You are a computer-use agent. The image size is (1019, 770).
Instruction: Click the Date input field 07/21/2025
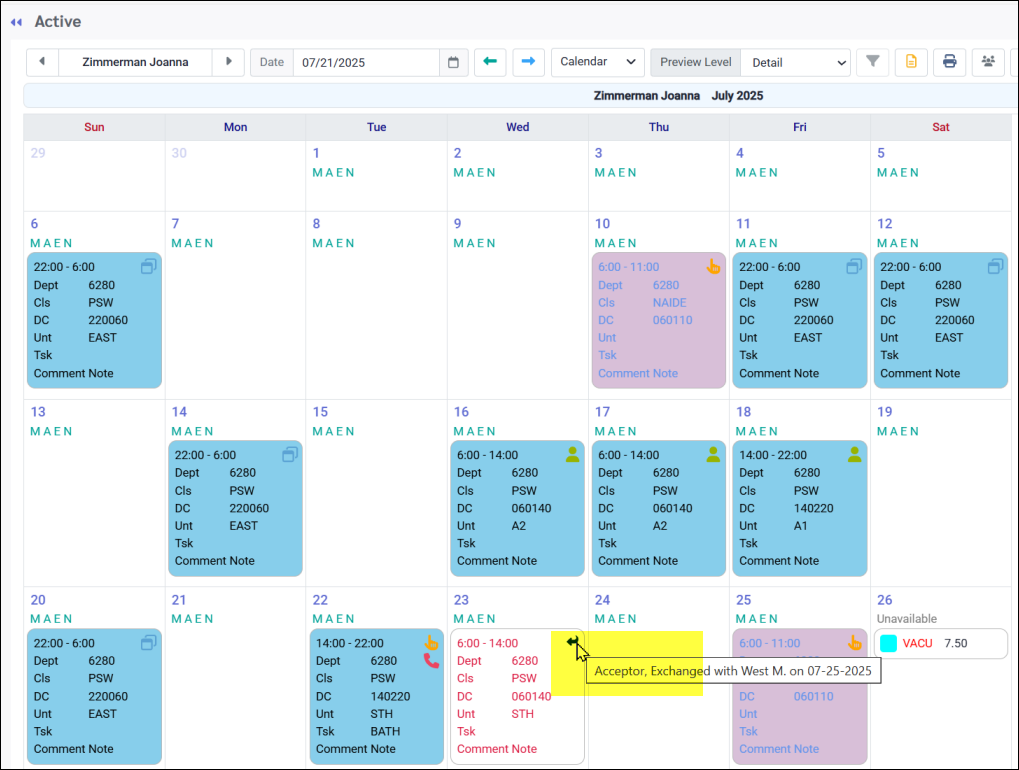367,62
